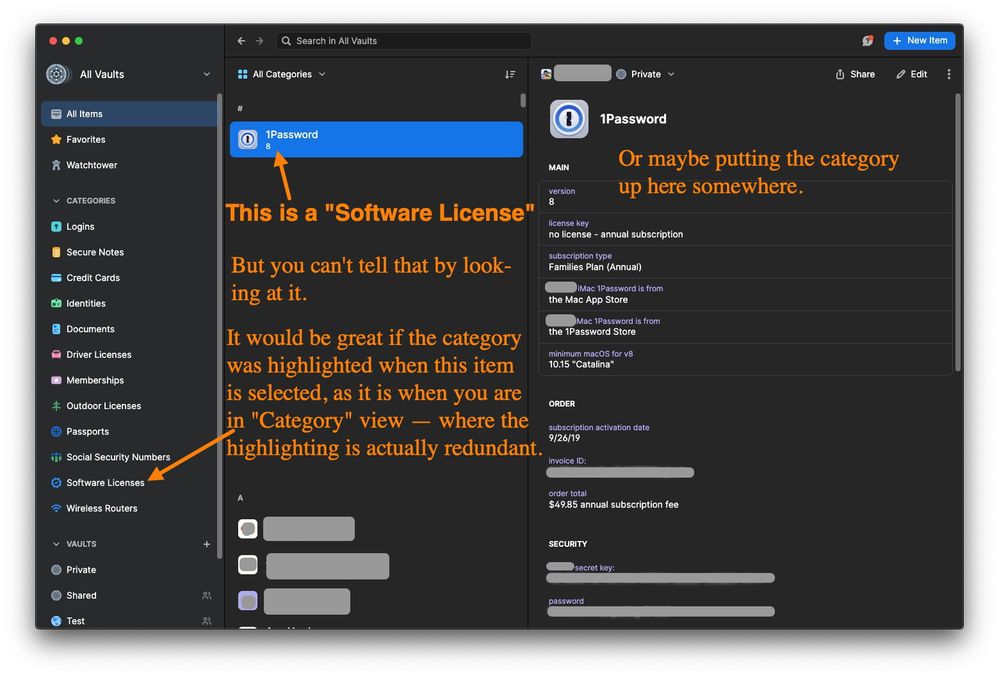Click the Watchtower sidebar icon

tap(56, 165)
